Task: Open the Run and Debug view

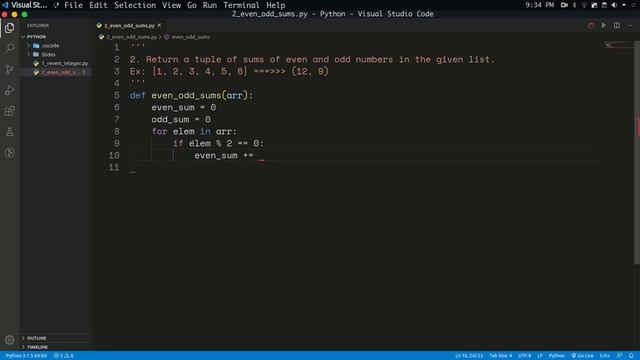Action: (x=9, y=90)
